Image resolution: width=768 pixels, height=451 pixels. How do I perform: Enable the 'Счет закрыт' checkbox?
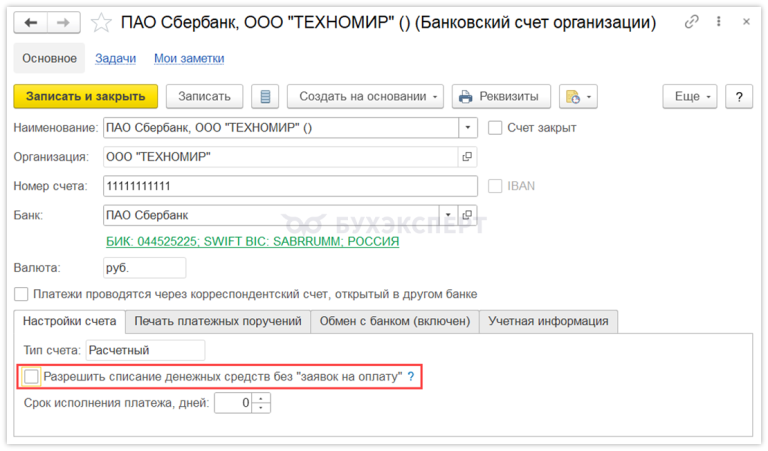pos(495,128)
